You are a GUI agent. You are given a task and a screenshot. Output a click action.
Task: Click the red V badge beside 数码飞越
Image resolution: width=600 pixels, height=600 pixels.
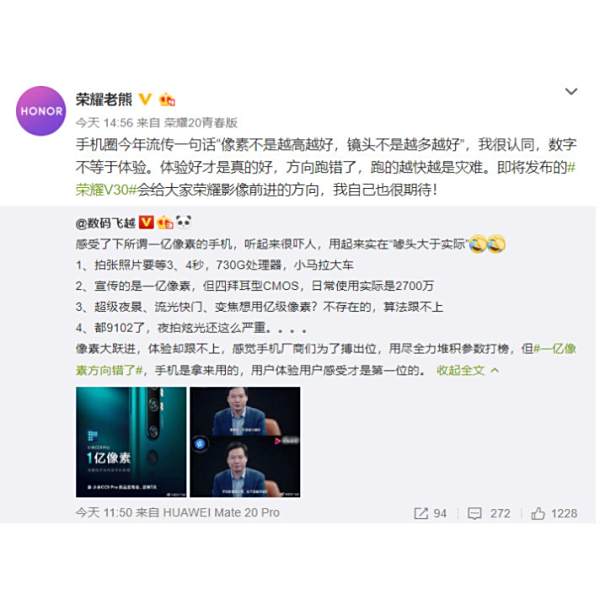tap(146, 223)
